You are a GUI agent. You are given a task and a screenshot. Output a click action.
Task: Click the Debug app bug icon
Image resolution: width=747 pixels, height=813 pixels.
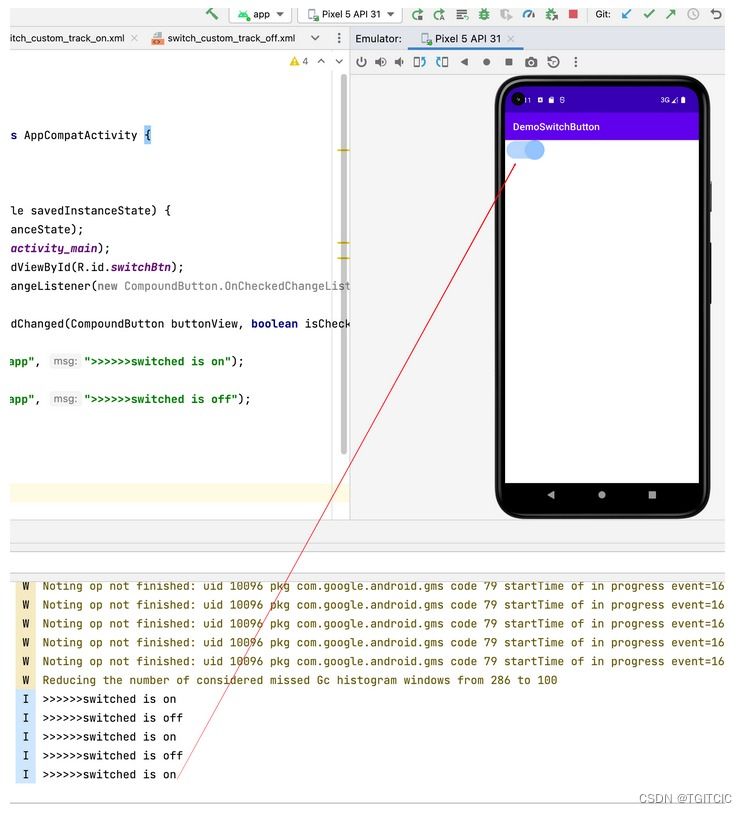click(x=484, y=14)
